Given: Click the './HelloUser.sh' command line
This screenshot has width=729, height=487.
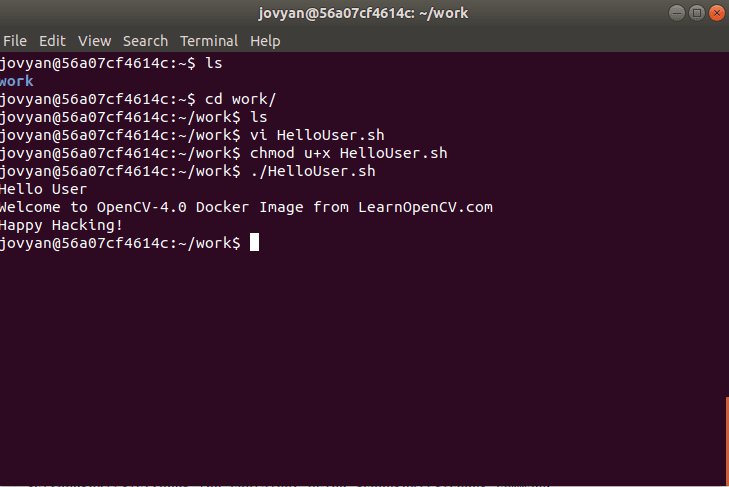Looking at the screenshot, I should [x=188, y=171].
